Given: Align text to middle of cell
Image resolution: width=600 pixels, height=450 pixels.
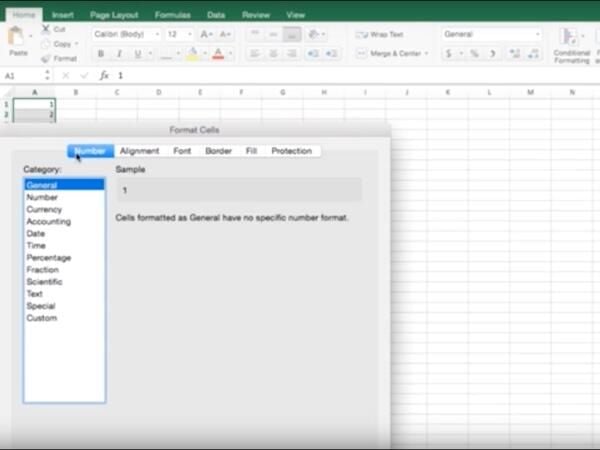Looking at the screenshot, I should pos(273,34).
